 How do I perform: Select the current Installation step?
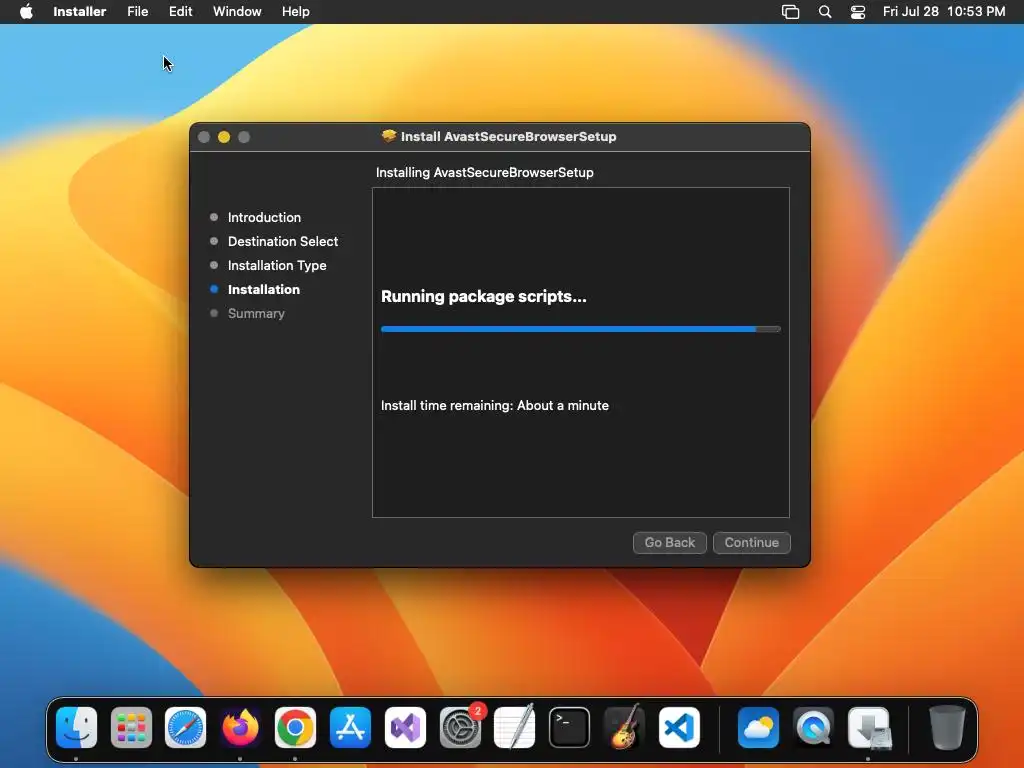click(x=263, y=289)
